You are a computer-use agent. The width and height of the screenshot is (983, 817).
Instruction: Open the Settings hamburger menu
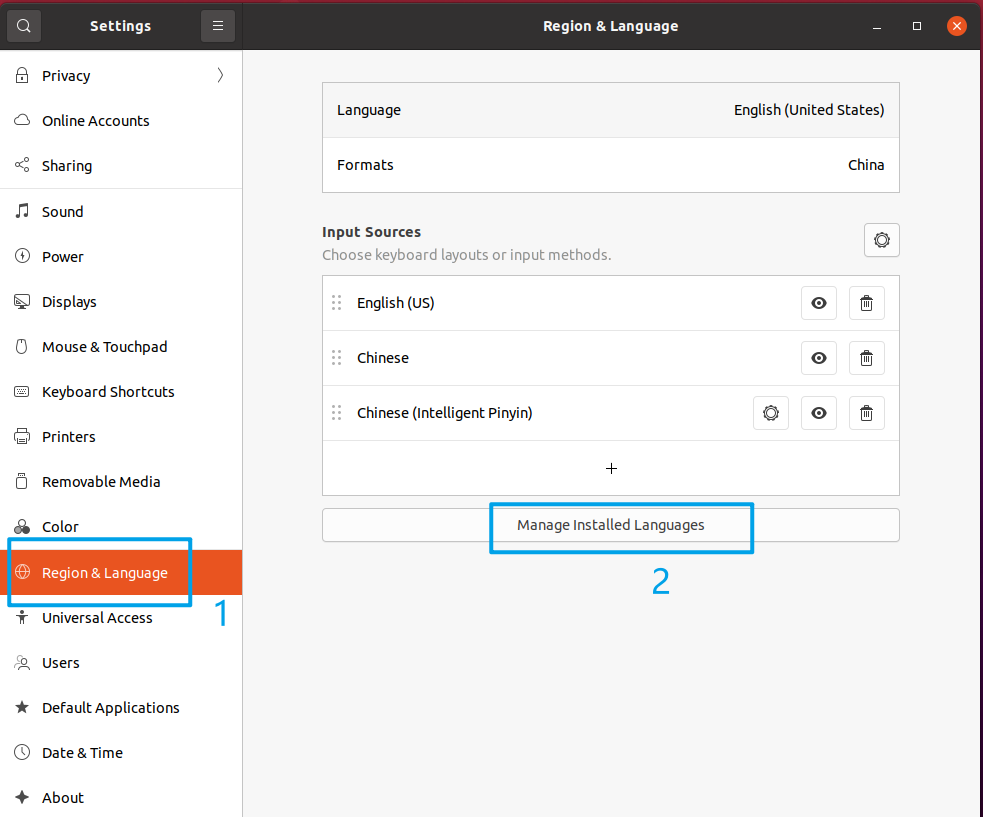point(218,26)
